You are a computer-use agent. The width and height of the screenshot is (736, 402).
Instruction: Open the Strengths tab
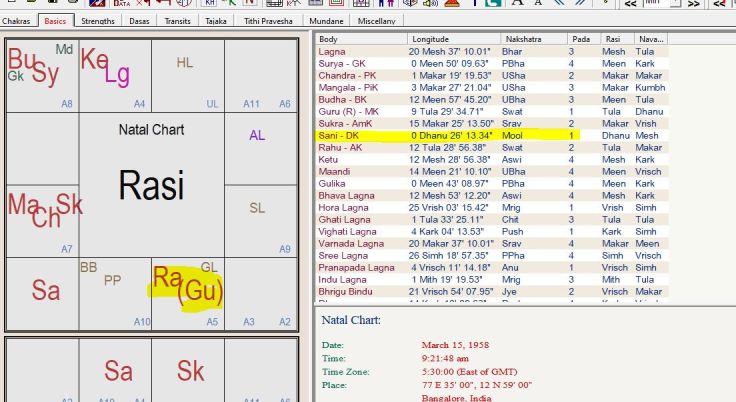(98, 20)
